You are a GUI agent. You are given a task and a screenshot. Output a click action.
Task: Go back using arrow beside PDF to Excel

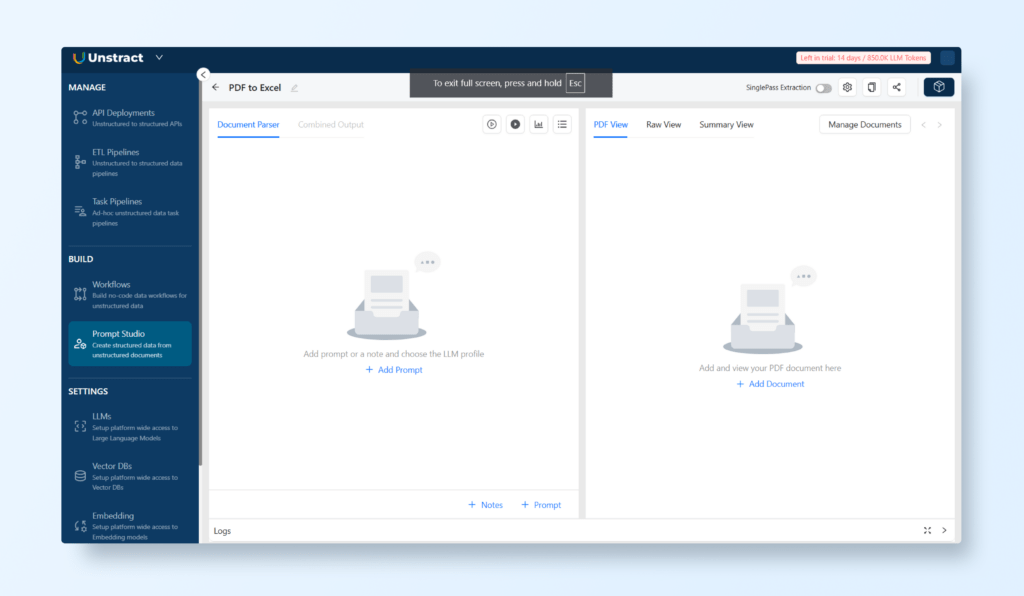pyautogui.click(x=216, y=88)
